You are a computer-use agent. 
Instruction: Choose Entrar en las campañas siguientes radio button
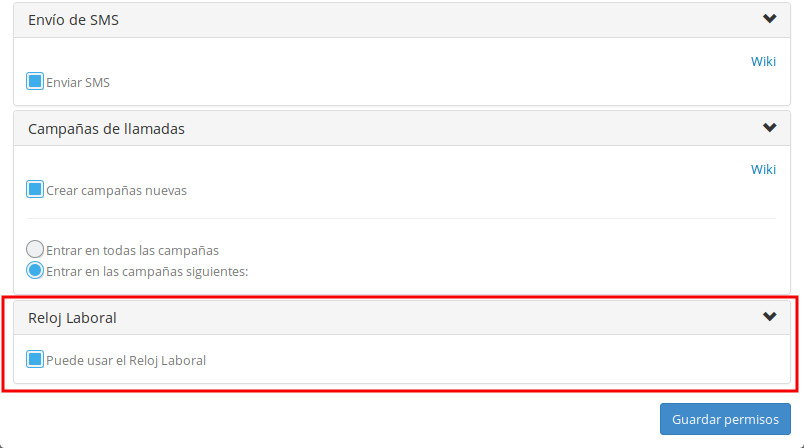coord(35,270)
